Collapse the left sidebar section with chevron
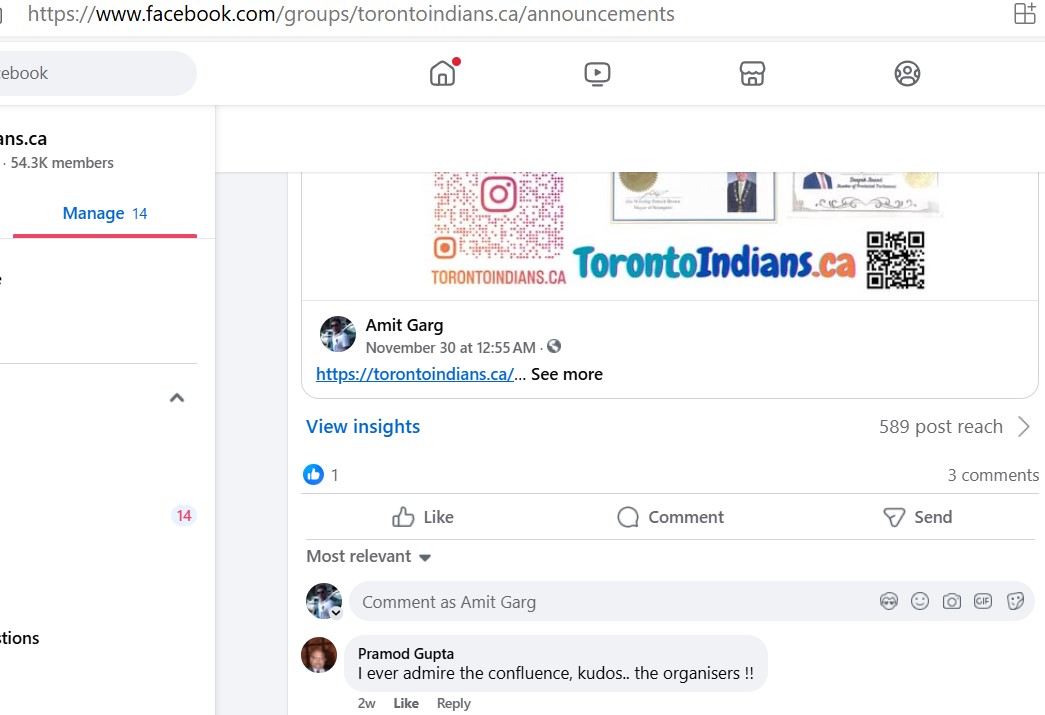Viewport: 1045px width, 715px height. (x=177, y=398)
